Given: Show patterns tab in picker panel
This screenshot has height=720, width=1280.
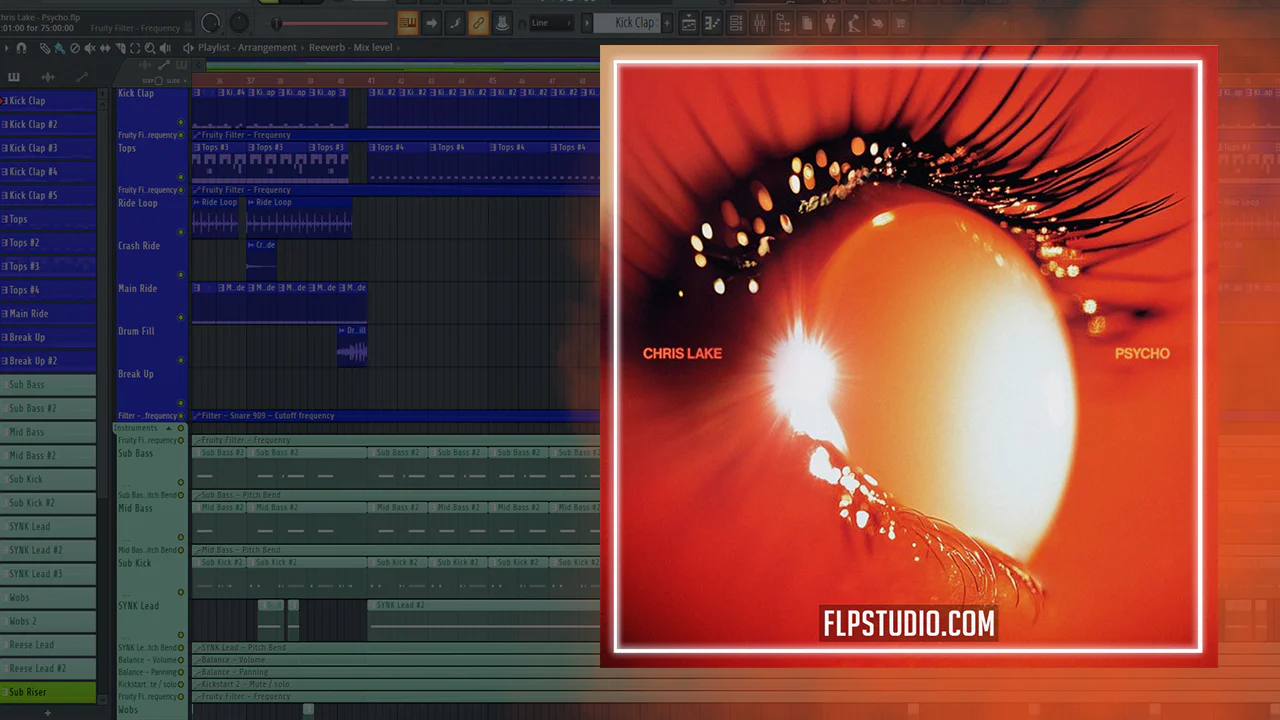Looking at the screenshot, I should (14, 77).
